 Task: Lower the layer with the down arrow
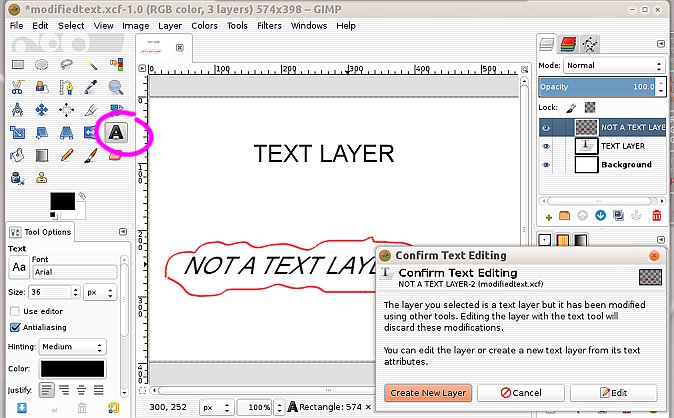click(x=600, y=215)
